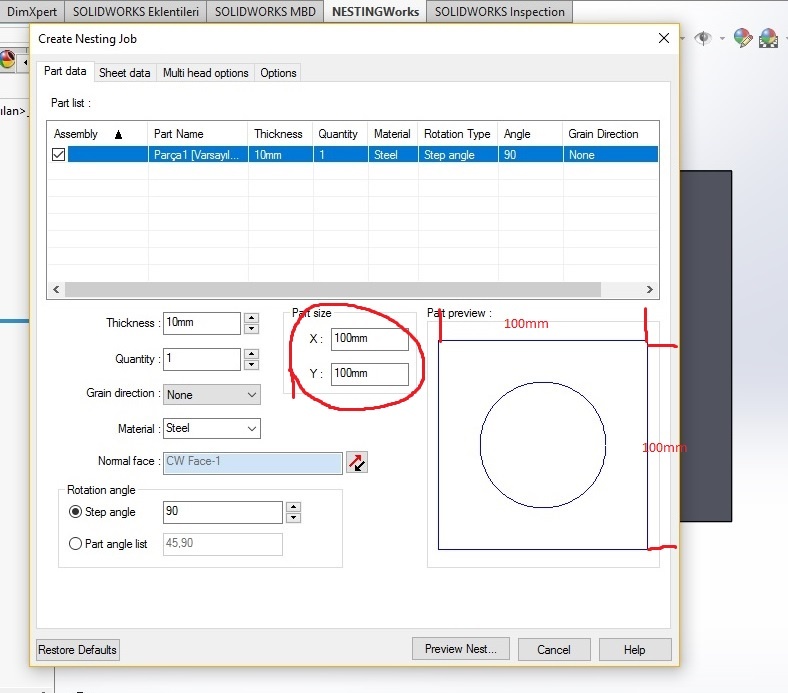Image resolution: width=788 pixels, height=693 pixels.
Task: Click the Part Name column header
Action: [x=198, y=134]
